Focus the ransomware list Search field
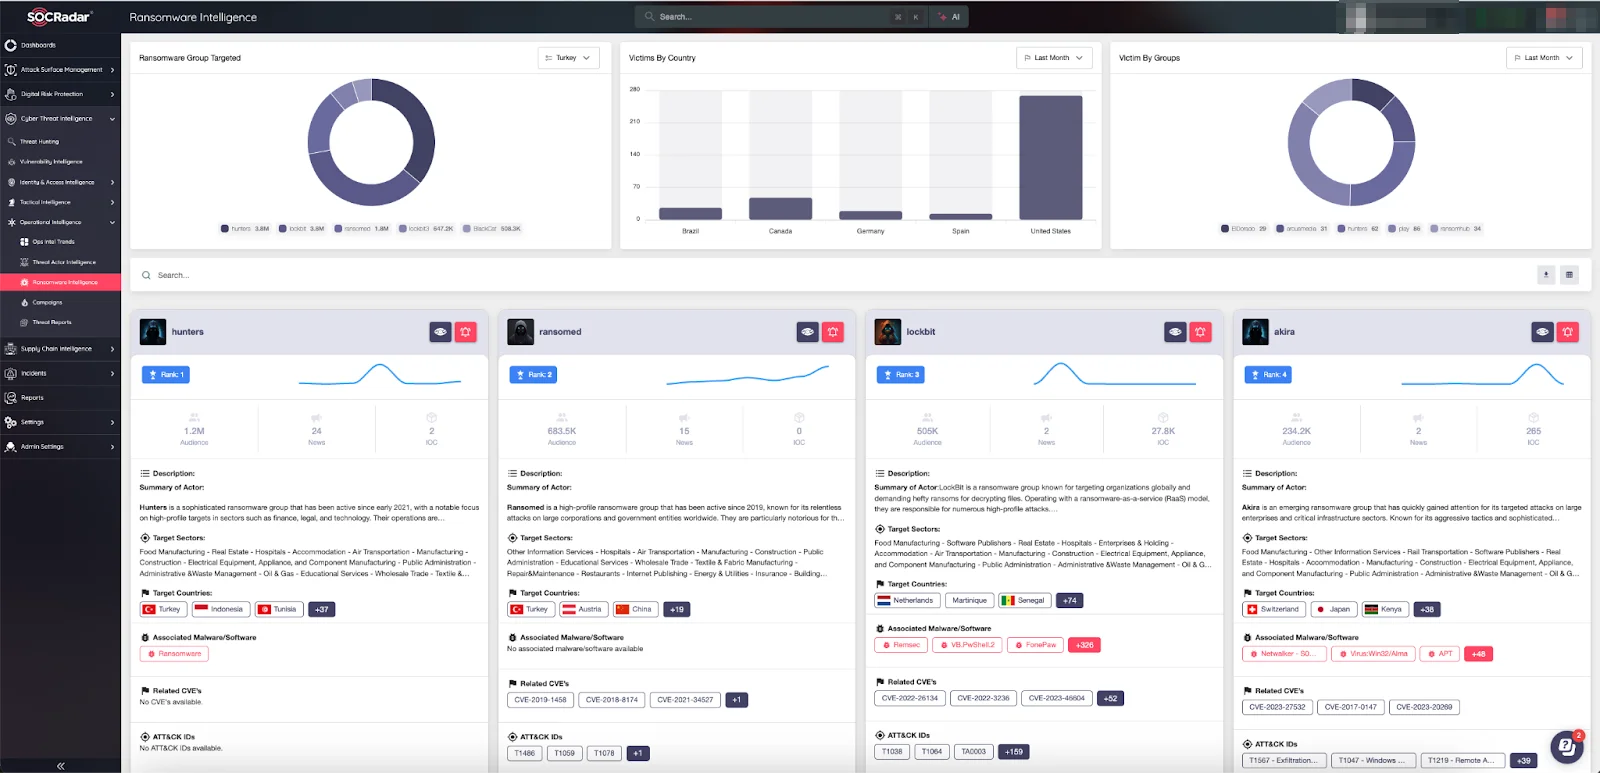 (x=835, y=275)
